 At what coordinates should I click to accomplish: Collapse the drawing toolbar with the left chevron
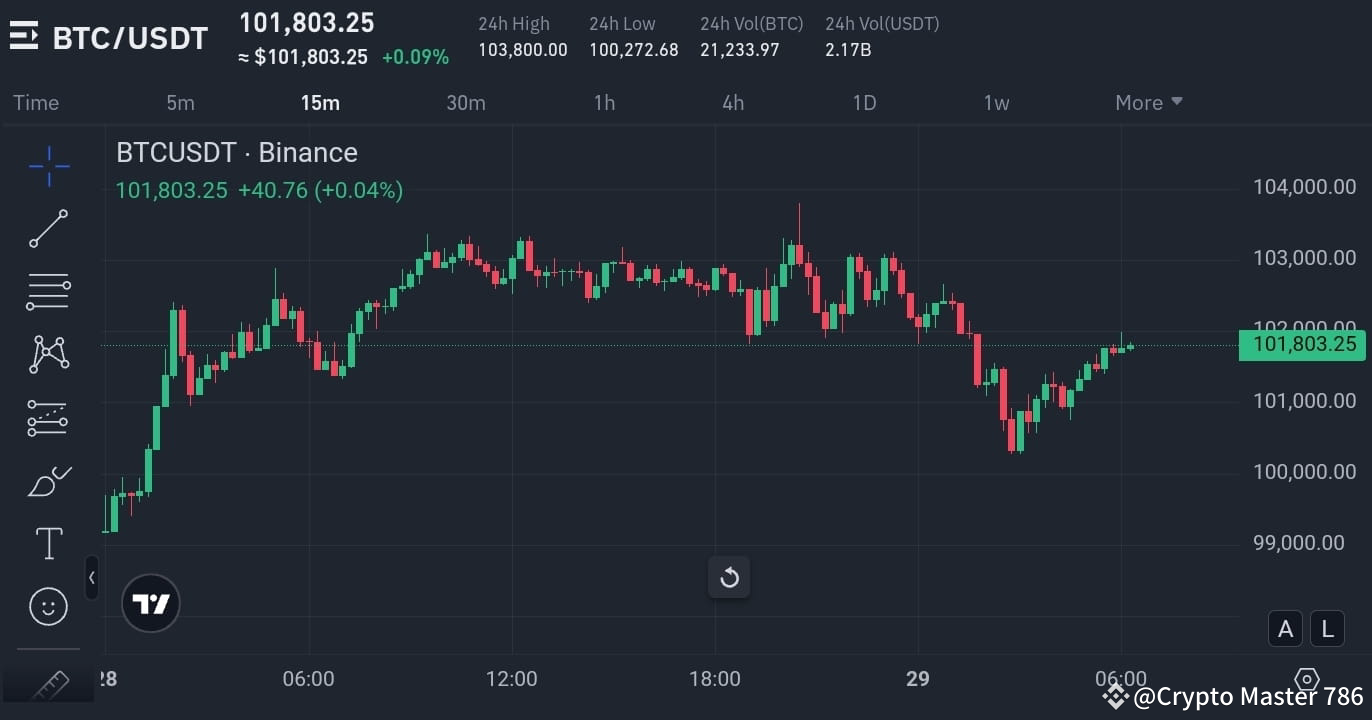[x=91, y=577]
